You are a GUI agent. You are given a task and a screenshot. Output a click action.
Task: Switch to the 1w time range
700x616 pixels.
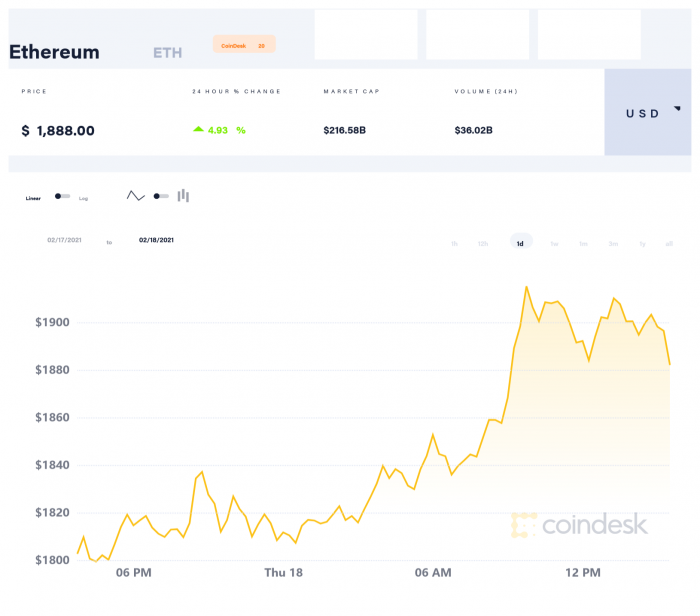[554, 243]
